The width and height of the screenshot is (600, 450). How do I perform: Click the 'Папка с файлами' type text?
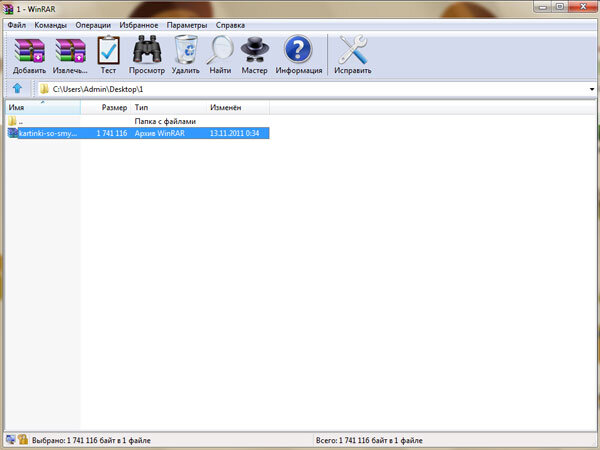coord(165,121)
